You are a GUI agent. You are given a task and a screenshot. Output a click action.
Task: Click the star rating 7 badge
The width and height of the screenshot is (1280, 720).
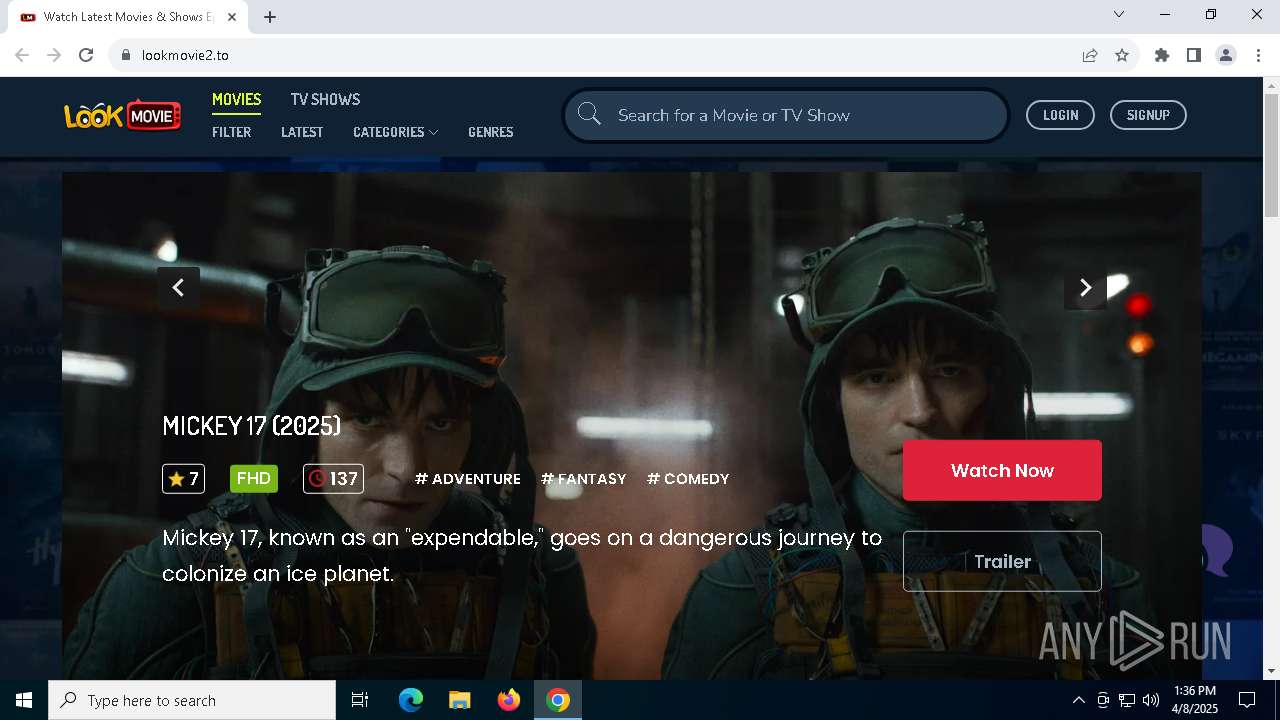(x=183, y=479)
